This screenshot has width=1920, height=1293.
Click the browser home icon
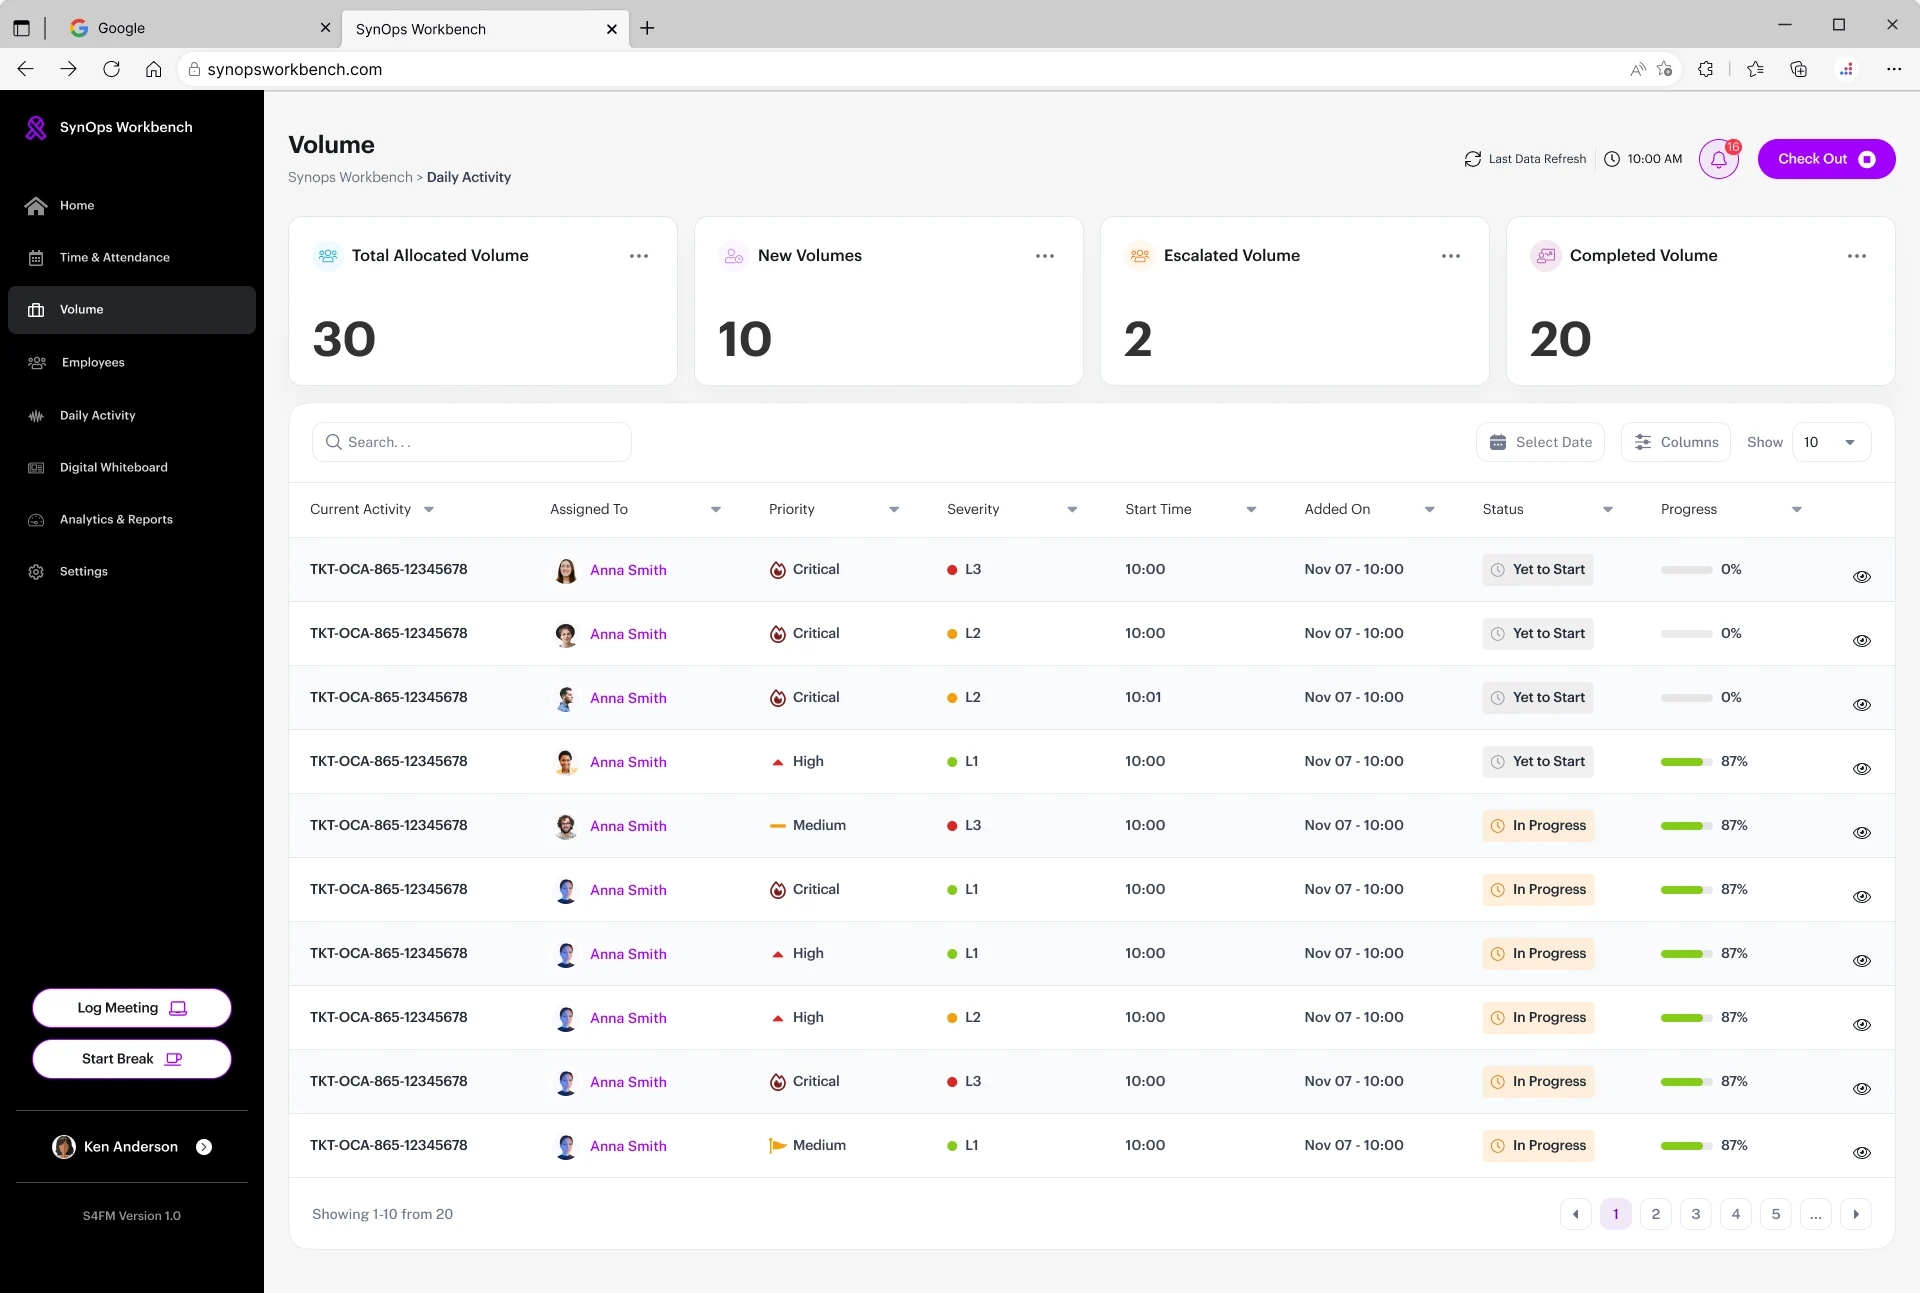[153, 69]
